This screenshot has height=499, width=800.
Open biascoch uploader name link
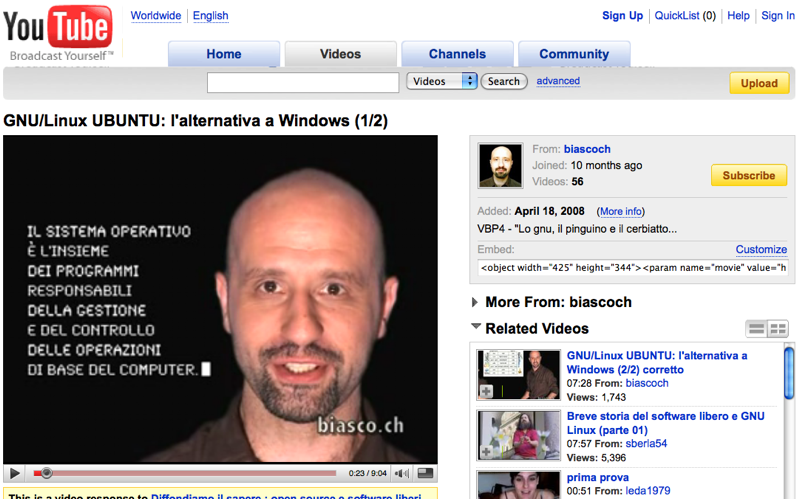(587, 149)
